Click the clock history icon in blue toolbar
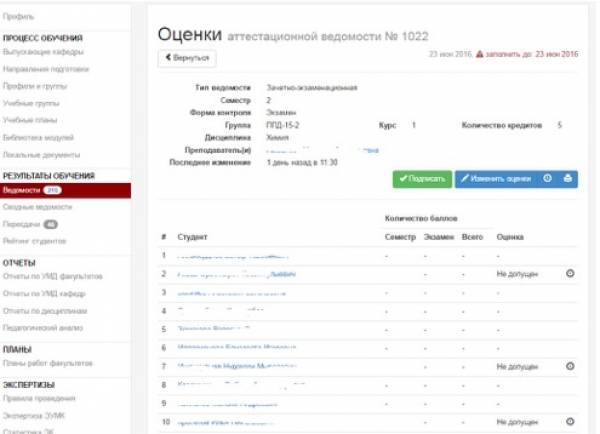The height and width of the screenshot is (434, 600). click(547, 178)
